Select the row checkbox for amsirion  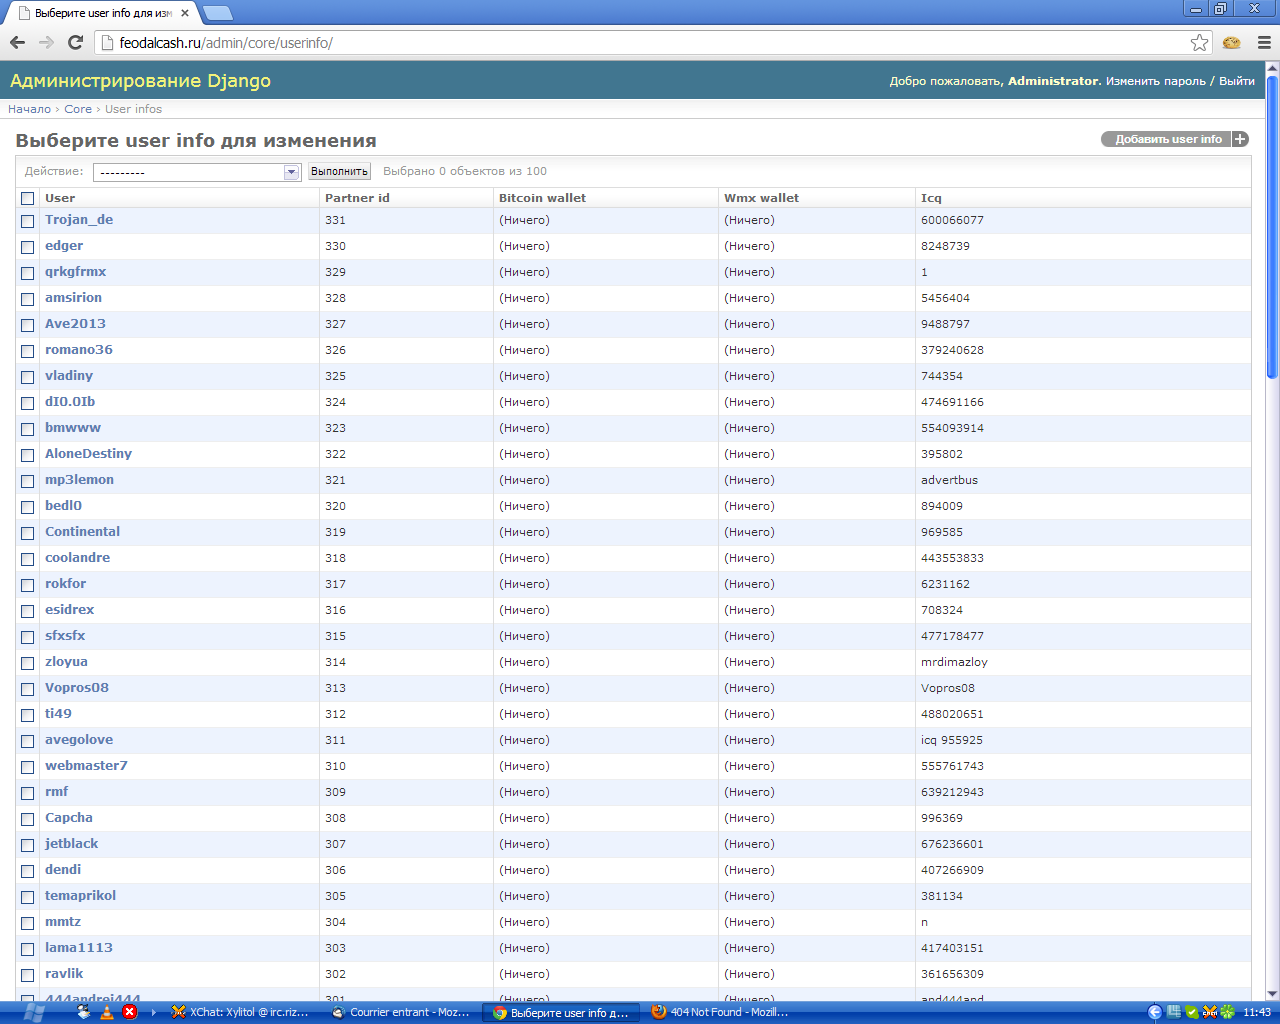click(x=28, y=299)
